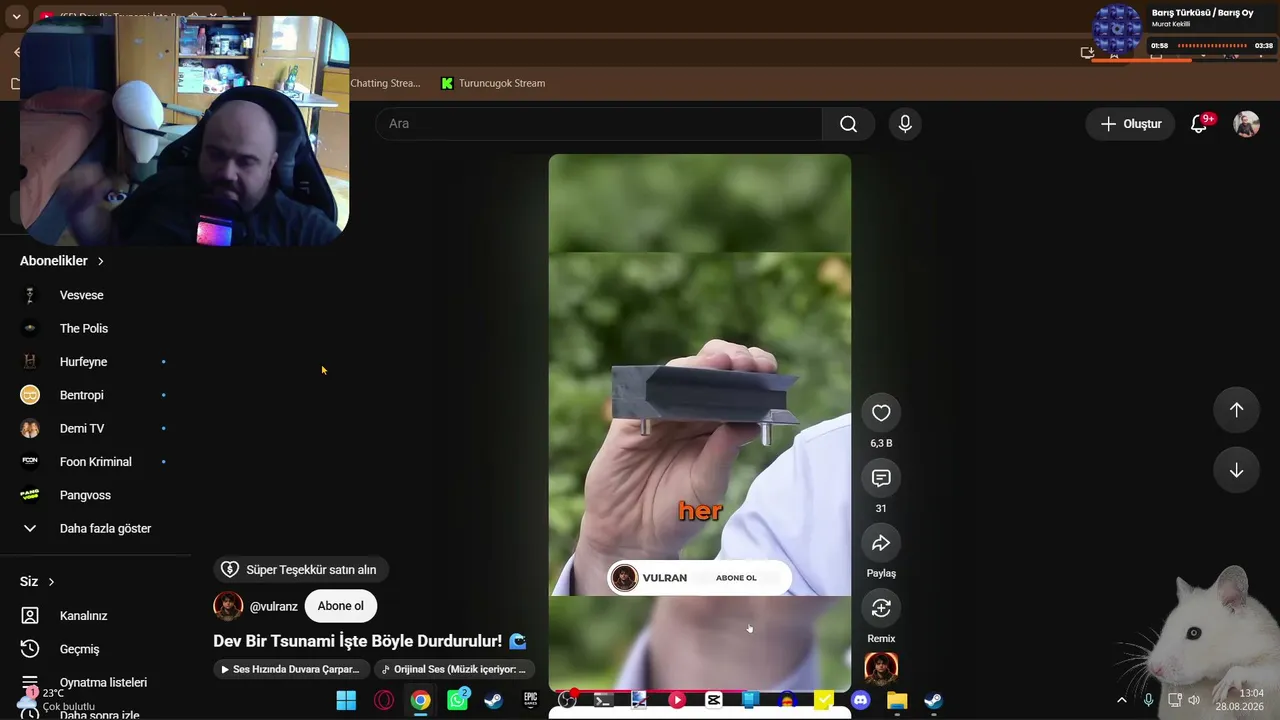
Task: Open the network icon in system tray
Action: click(1174, 700)
